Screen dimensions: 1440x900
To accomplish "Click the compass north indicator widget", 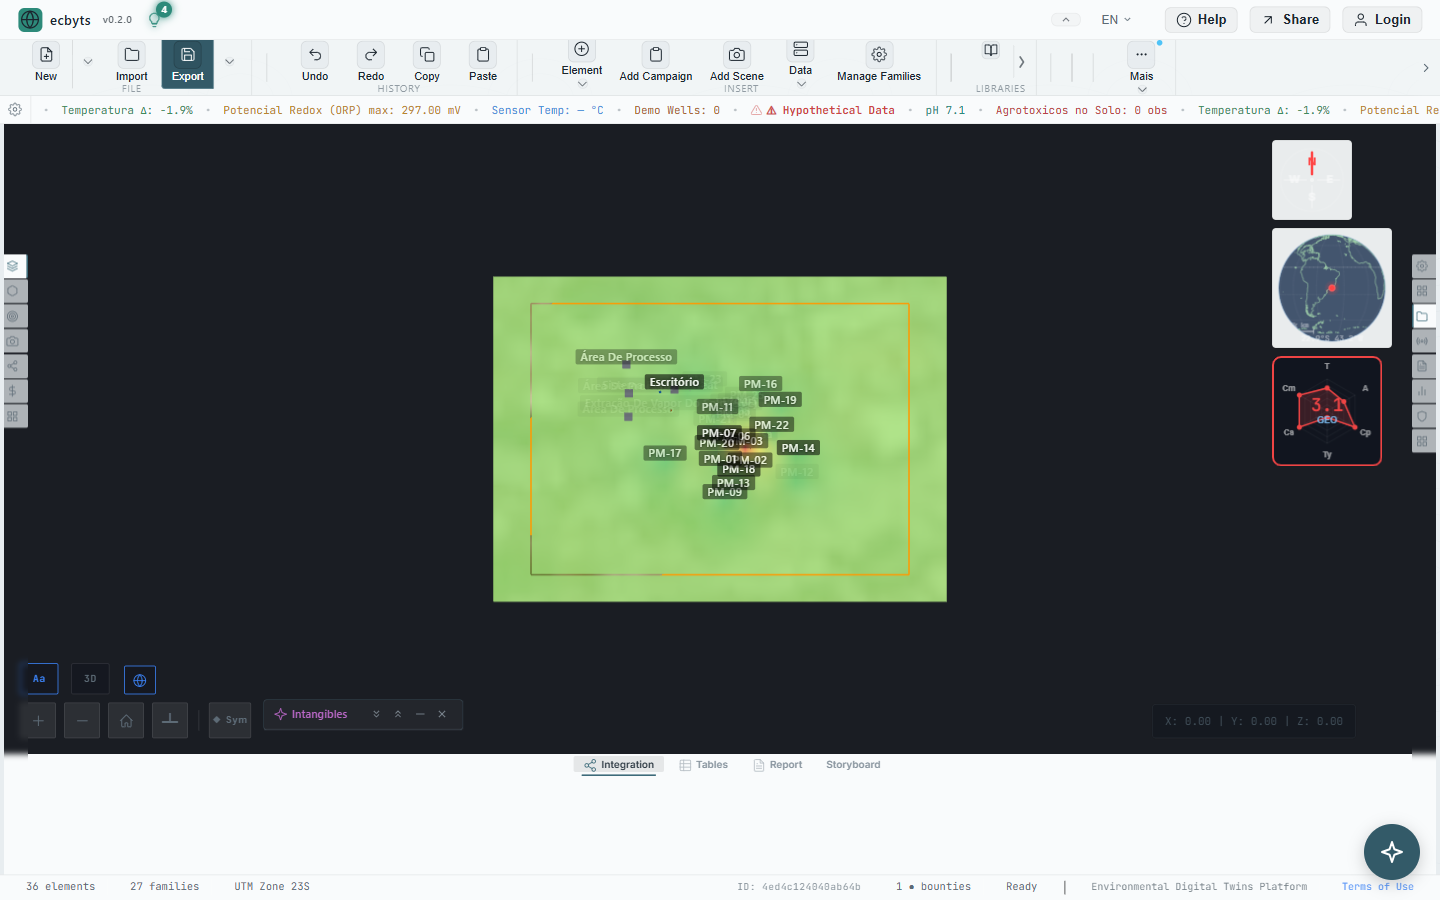I will (x=1311, y=180).
